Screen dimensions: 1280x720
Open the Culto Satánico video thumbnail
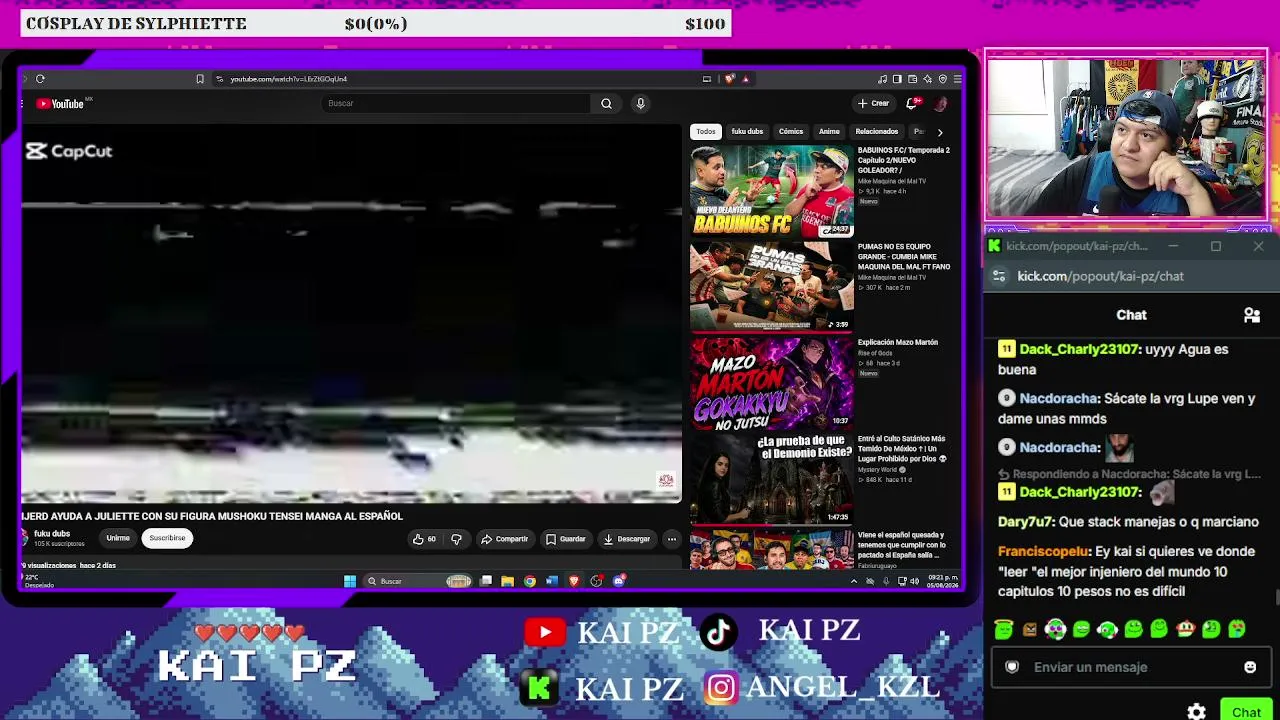771,480
